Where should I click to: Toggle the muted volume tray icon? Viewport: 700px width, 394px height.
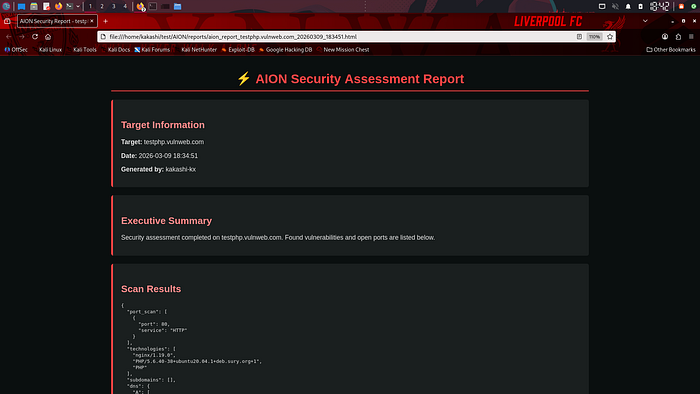pyautogui.click(x=615, y=6)
